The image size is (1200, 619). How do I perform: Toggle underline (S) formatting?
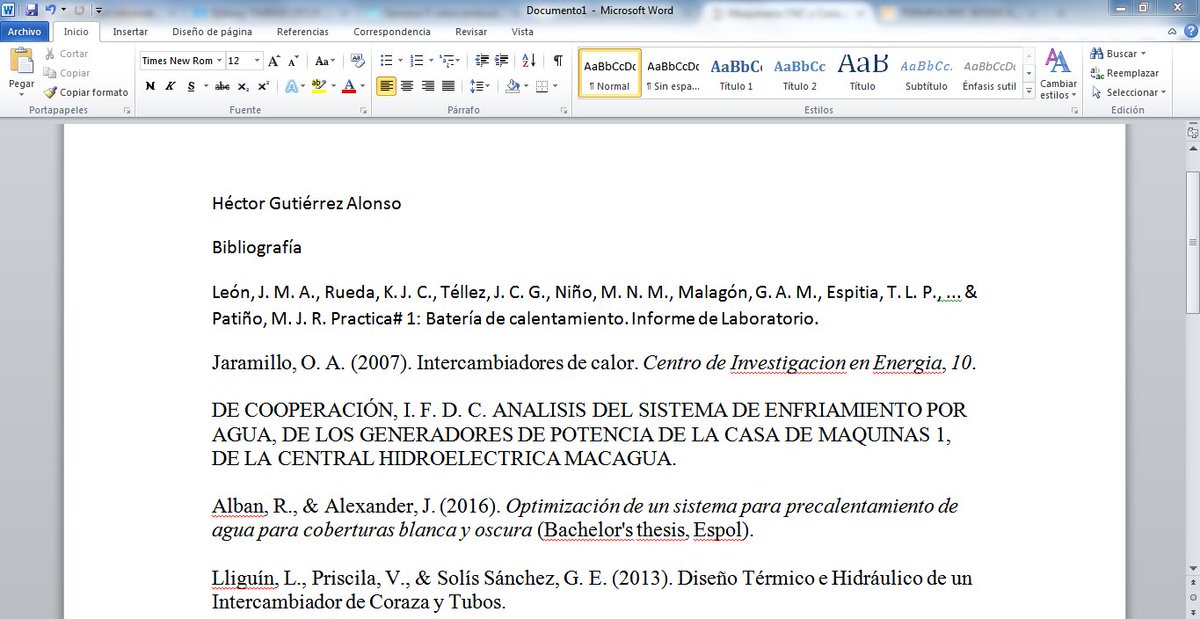pos(190,86)
